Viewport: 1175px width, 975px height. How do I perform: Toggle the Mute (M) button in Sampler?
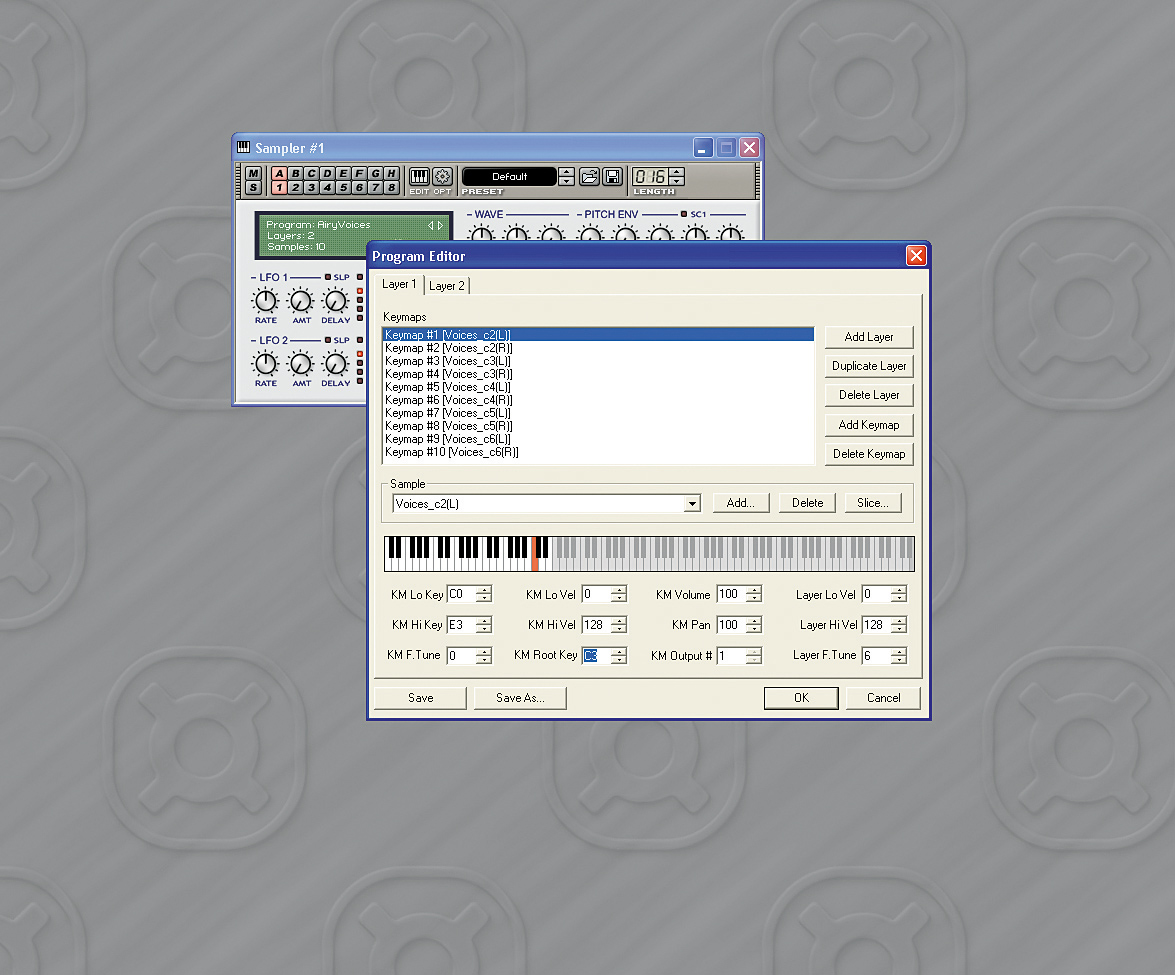253,174
